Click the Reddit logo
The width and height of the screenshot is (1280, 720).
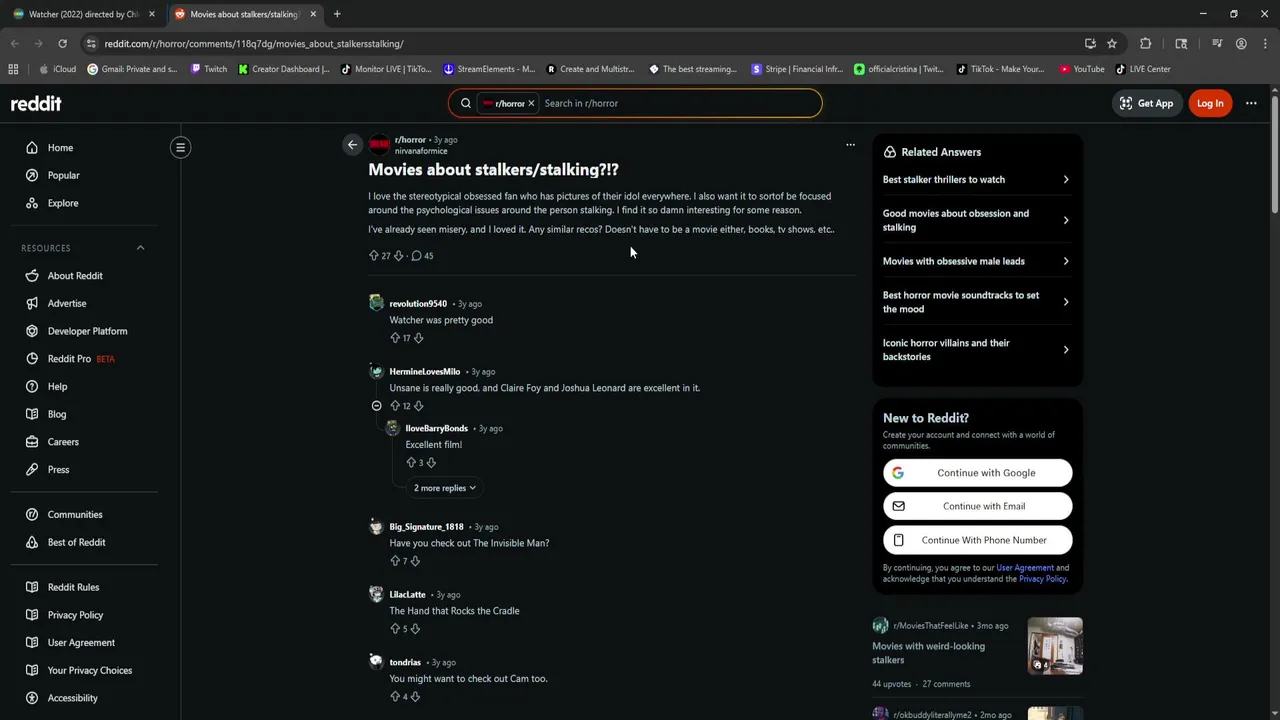36,103
